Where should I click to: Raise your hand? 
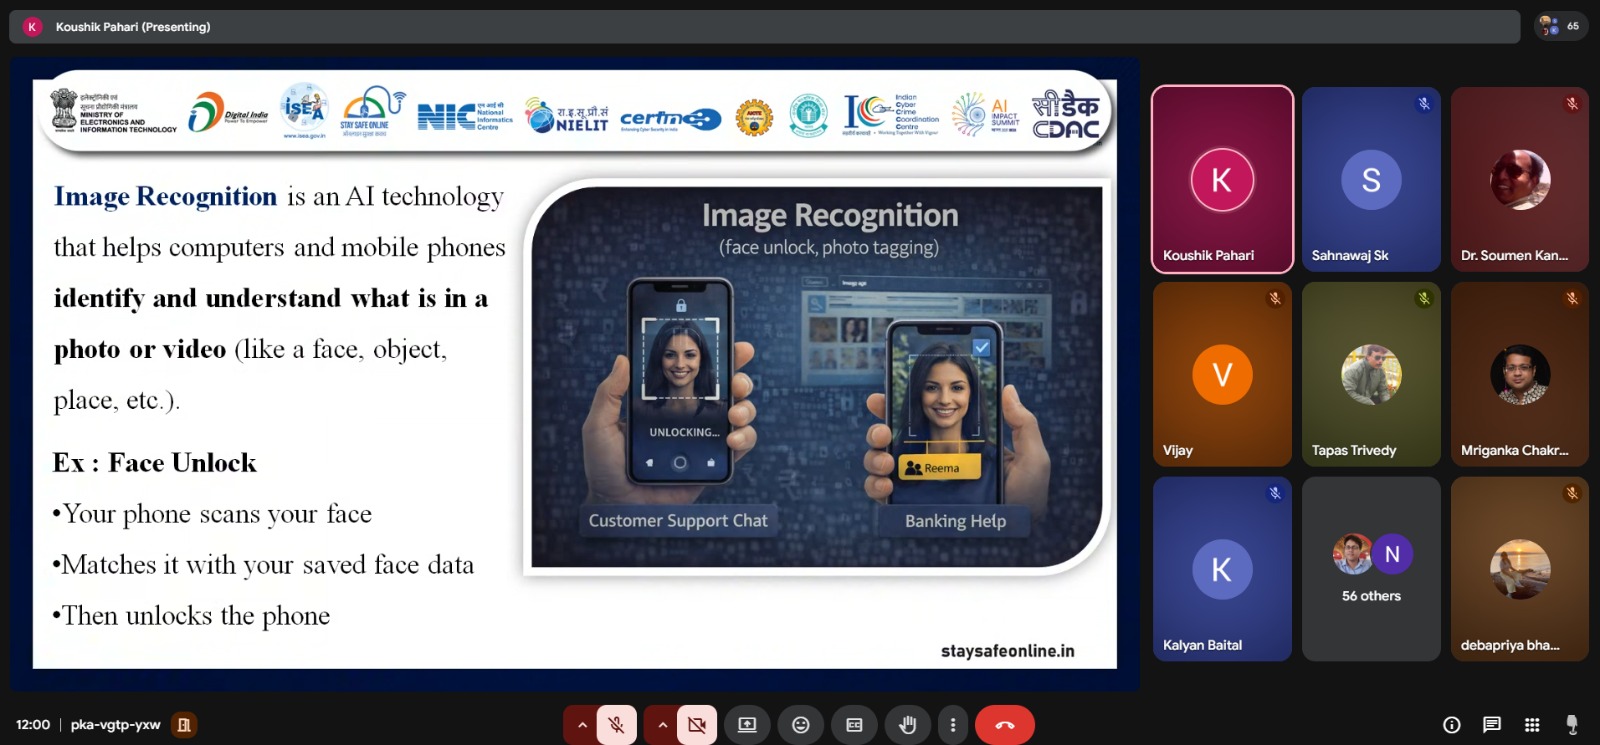pyautogui.click(x=908, y=725)
